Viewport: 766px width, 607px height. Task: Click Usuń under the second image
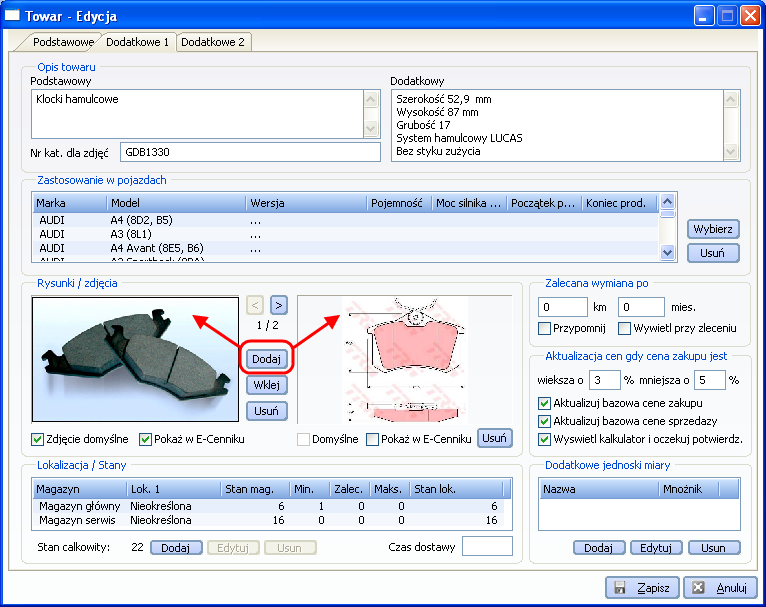click(494, 438)
